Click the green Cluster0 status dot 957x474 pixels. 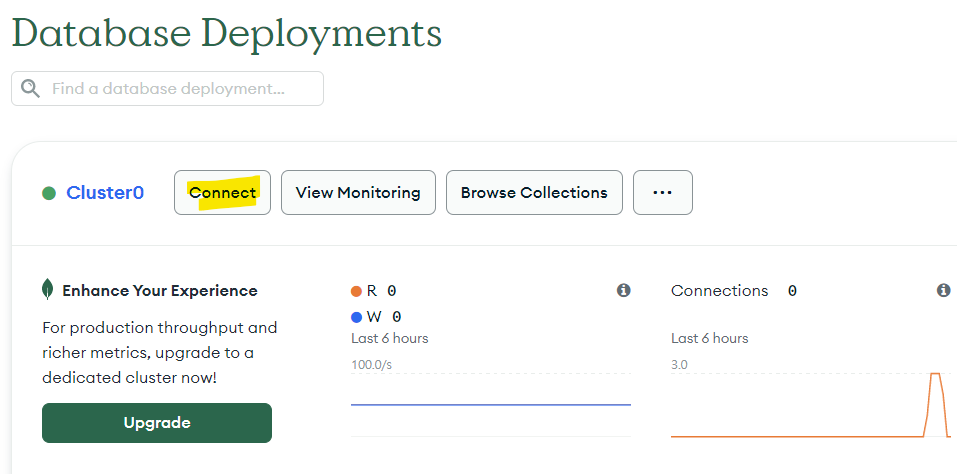pos(49,193)
